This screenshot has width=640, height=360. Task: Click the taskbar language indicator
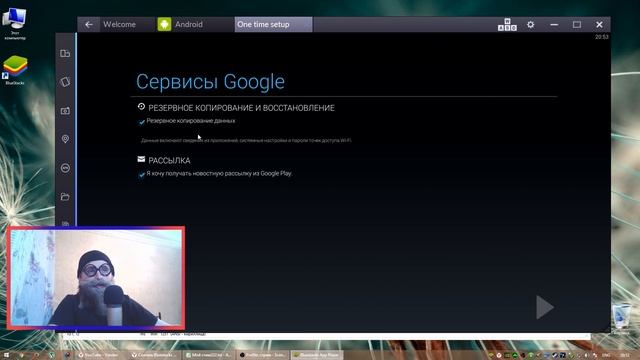tap(606, 356)
